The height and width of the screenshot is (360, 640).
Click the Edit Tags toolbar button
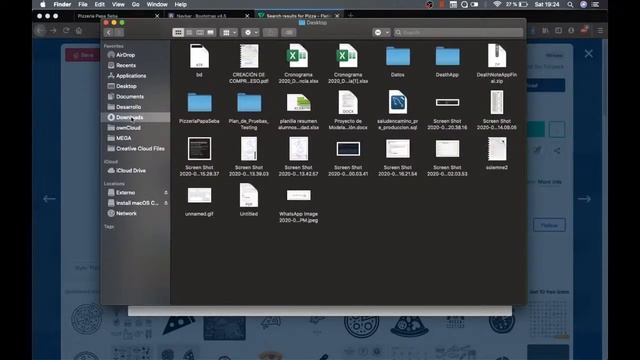point(289,32)
